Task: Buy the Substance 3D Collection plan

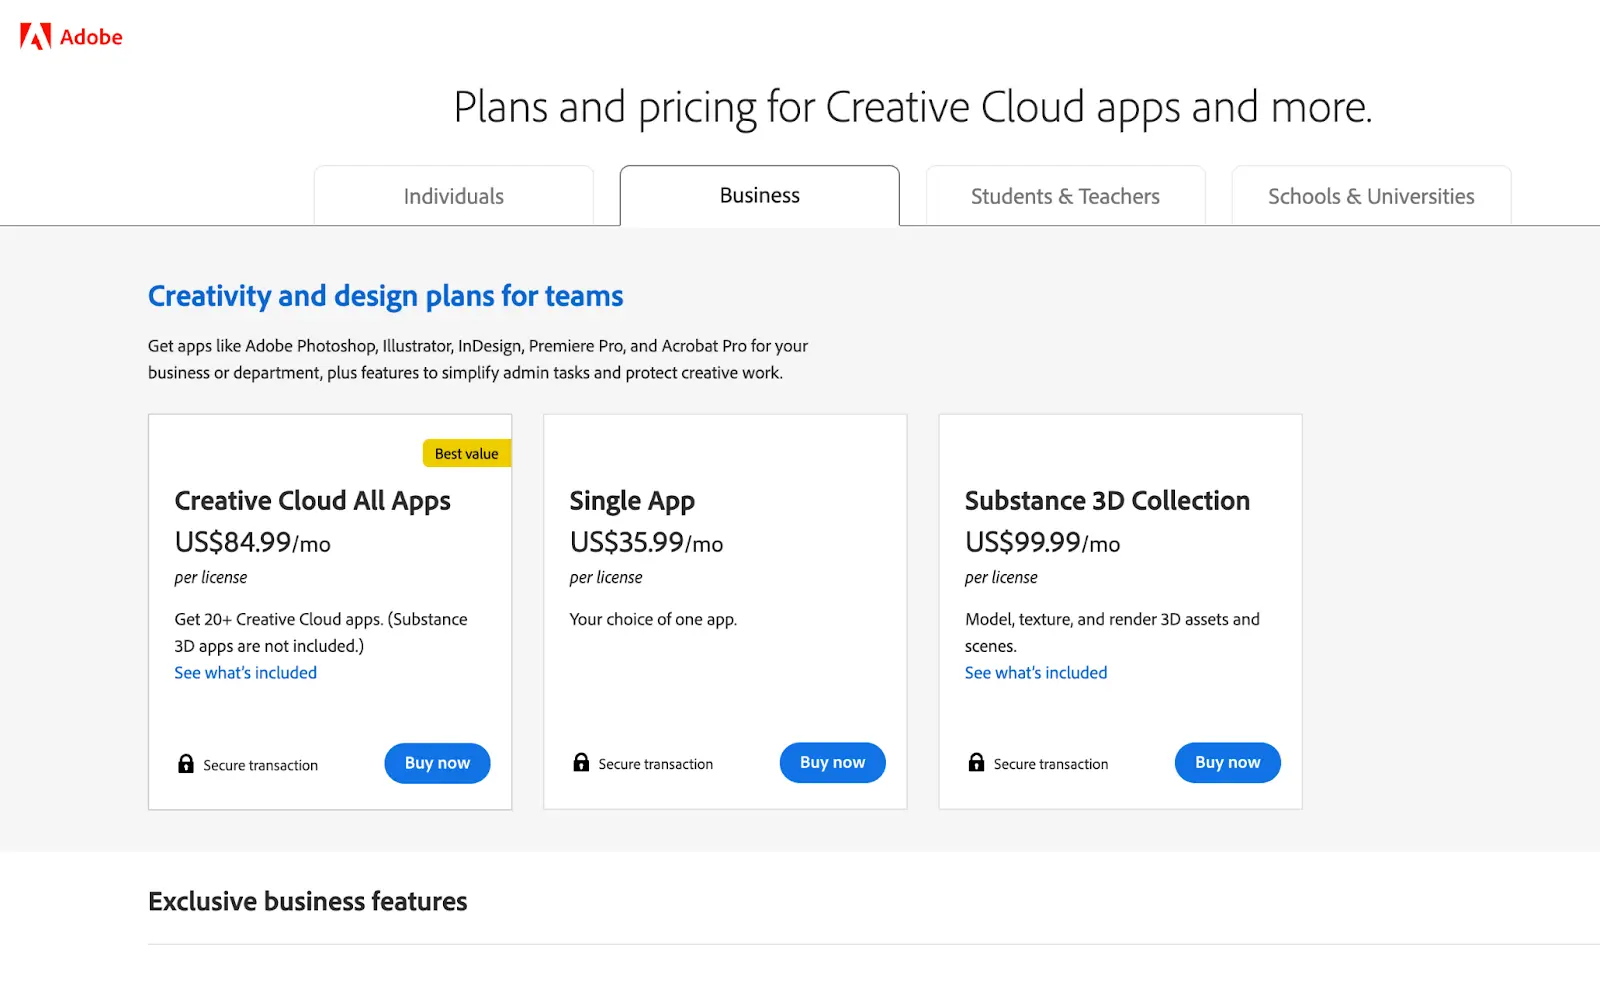Action: click(1227, 763)
